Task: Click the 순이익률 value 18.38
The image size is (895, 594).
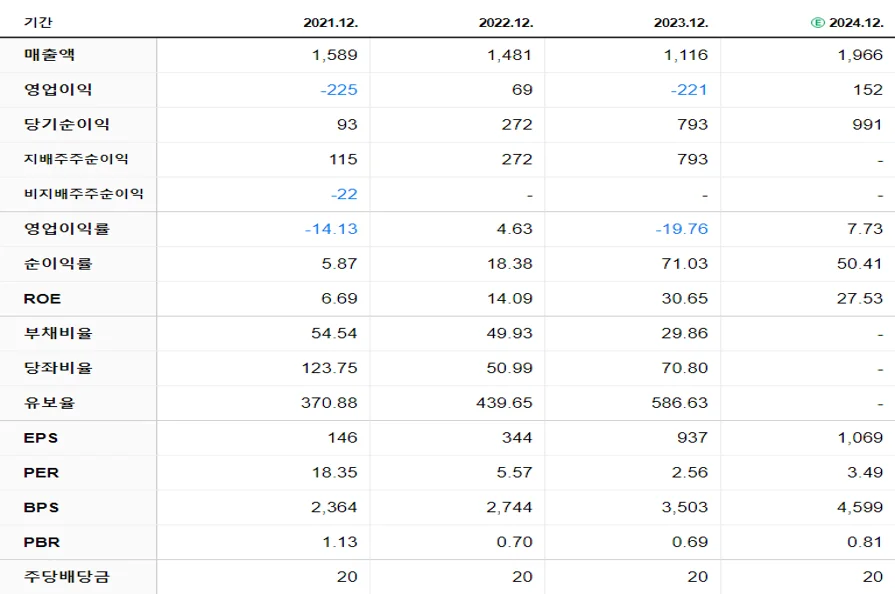Action: [510, 264]
